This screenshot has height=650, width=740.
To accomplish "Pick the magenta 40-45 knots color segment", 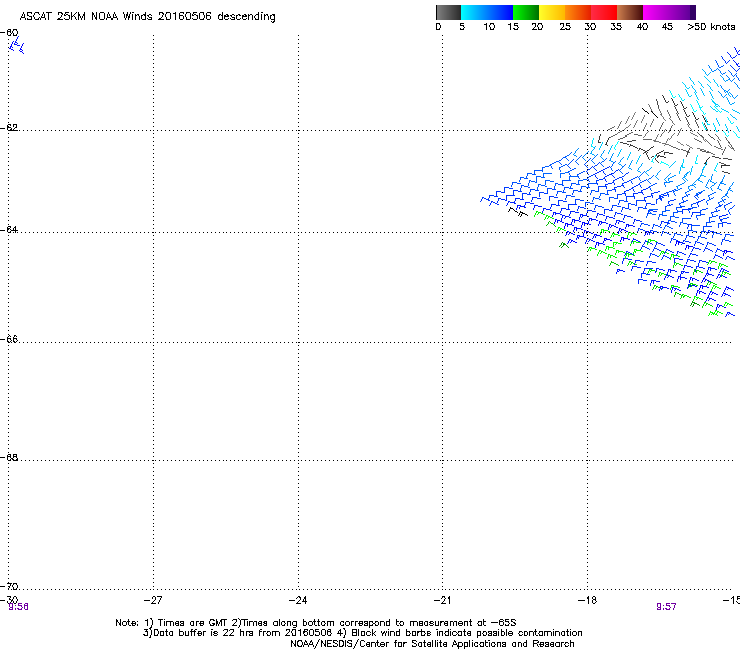I will [x=656, y=12].
